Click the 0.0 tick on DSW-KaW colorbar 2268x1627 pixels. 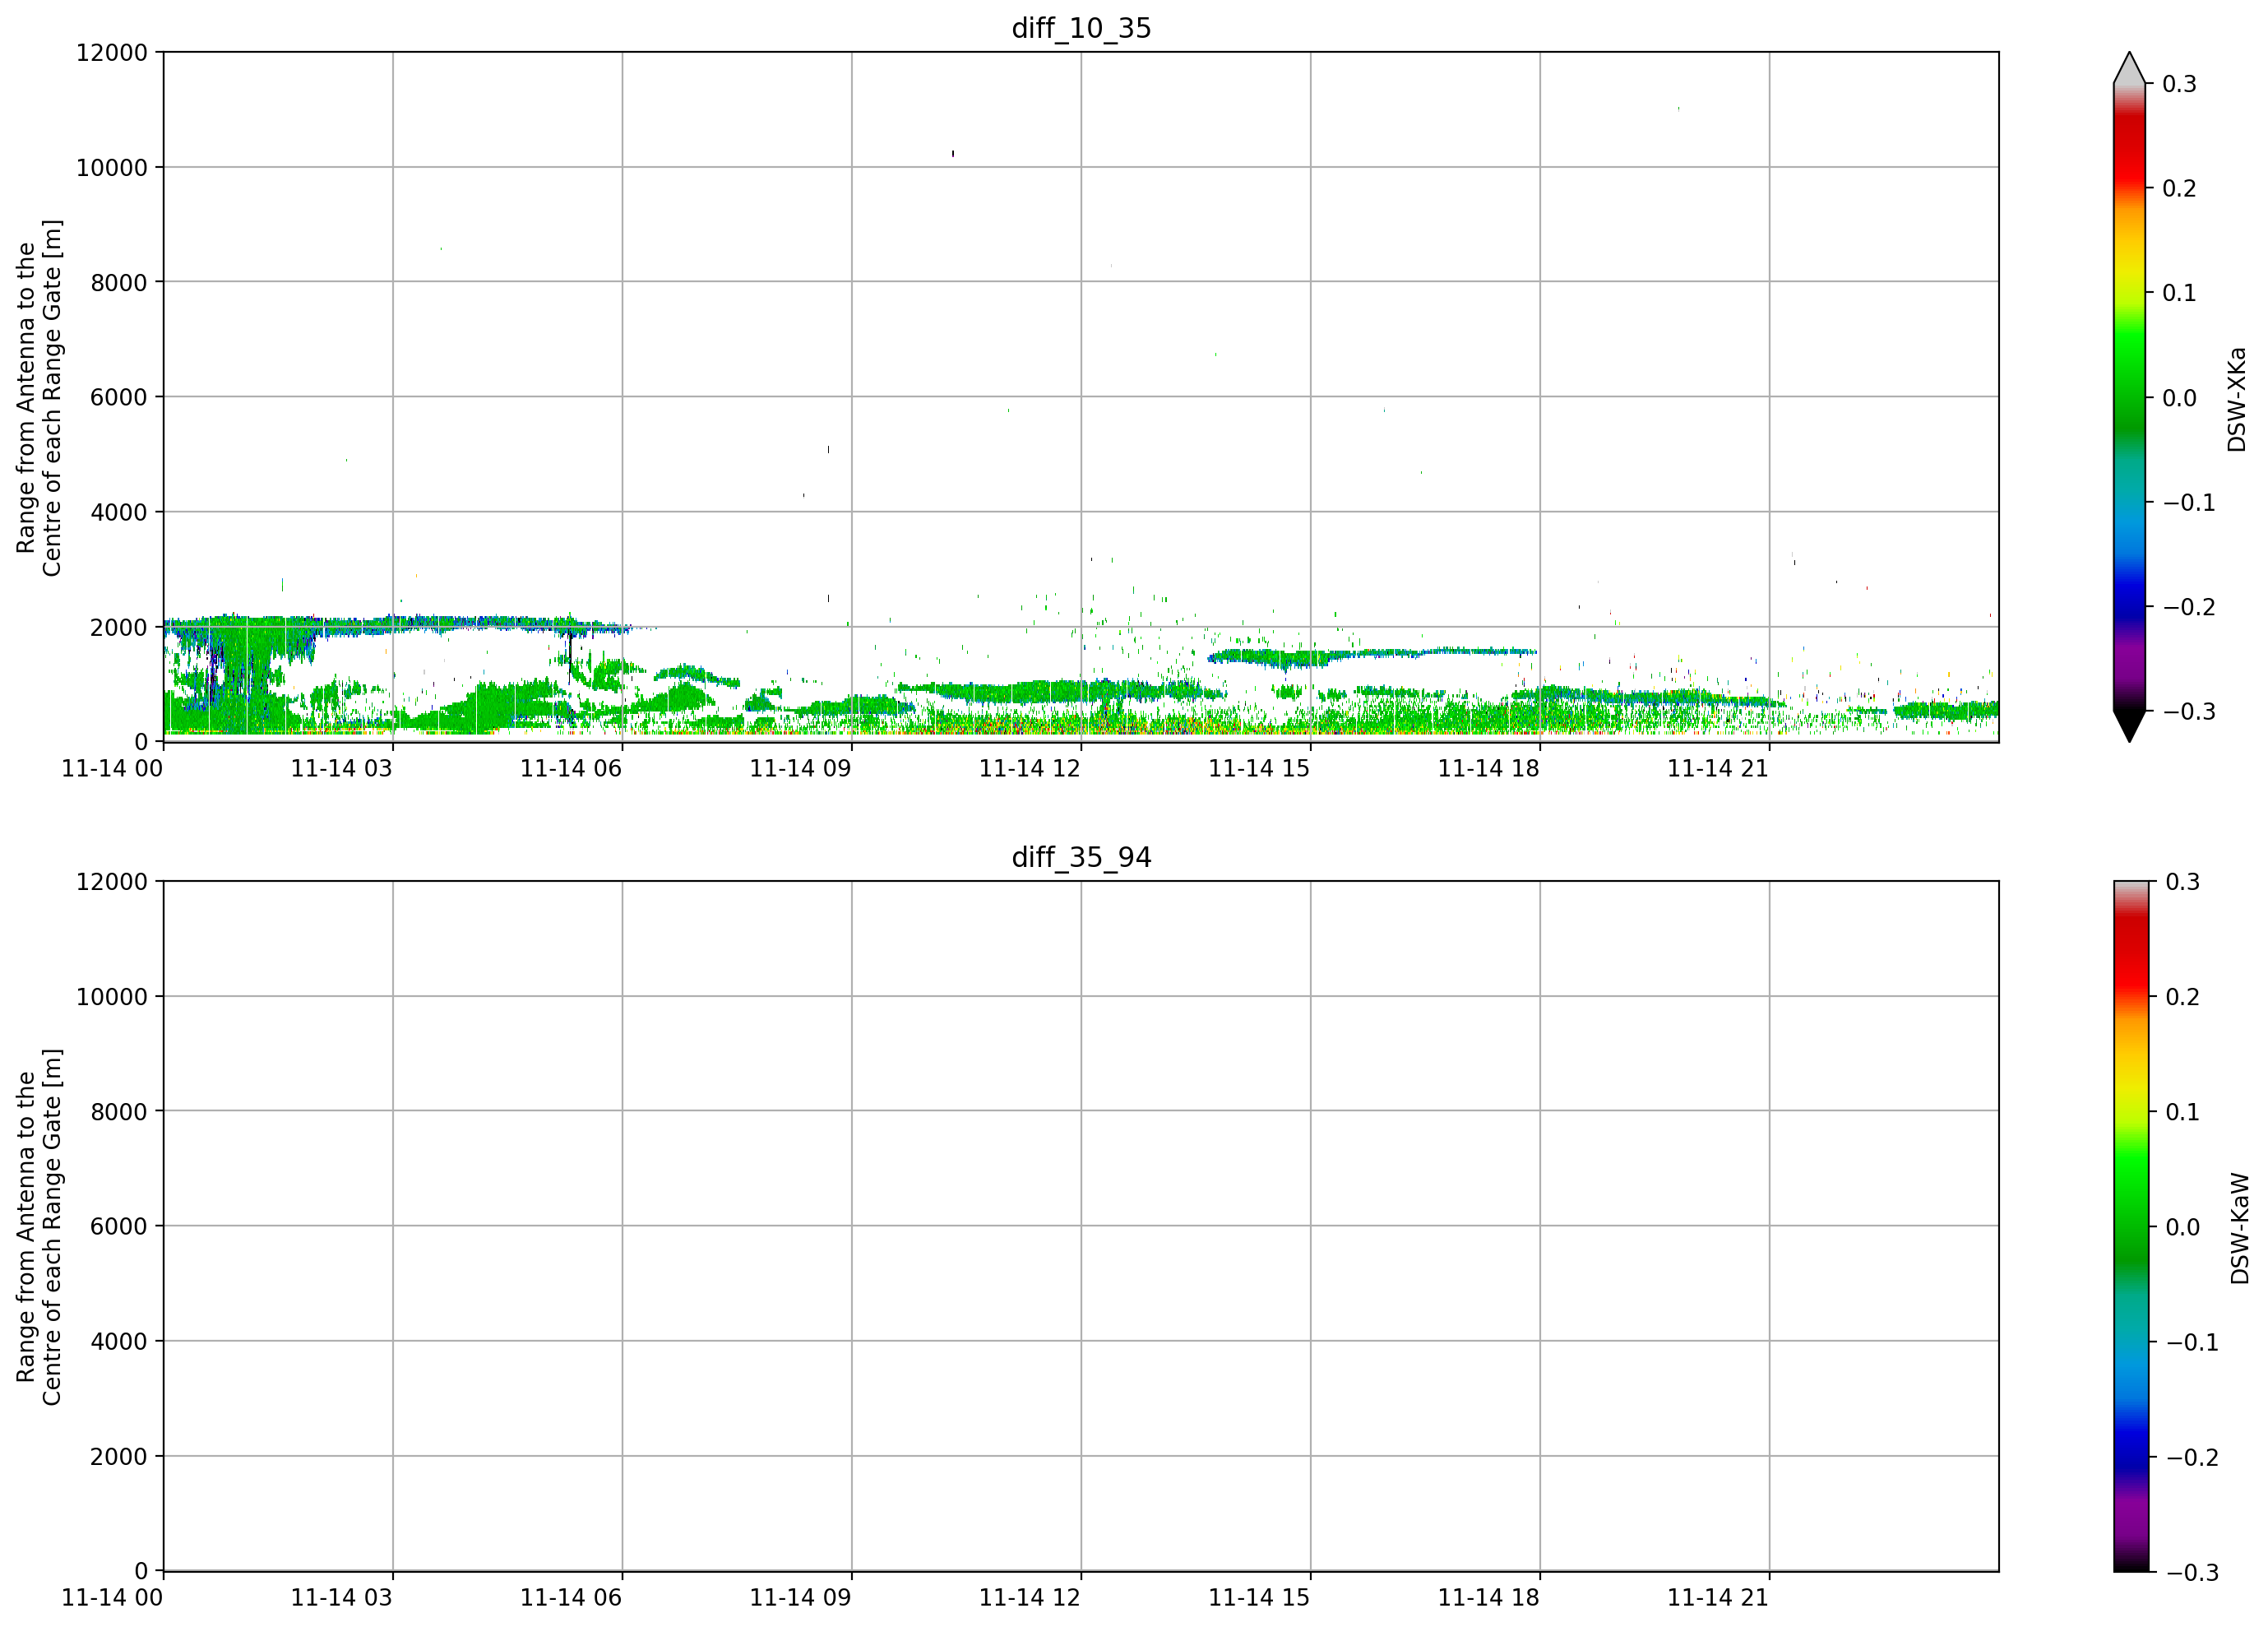click(x=2183, y=1226)
